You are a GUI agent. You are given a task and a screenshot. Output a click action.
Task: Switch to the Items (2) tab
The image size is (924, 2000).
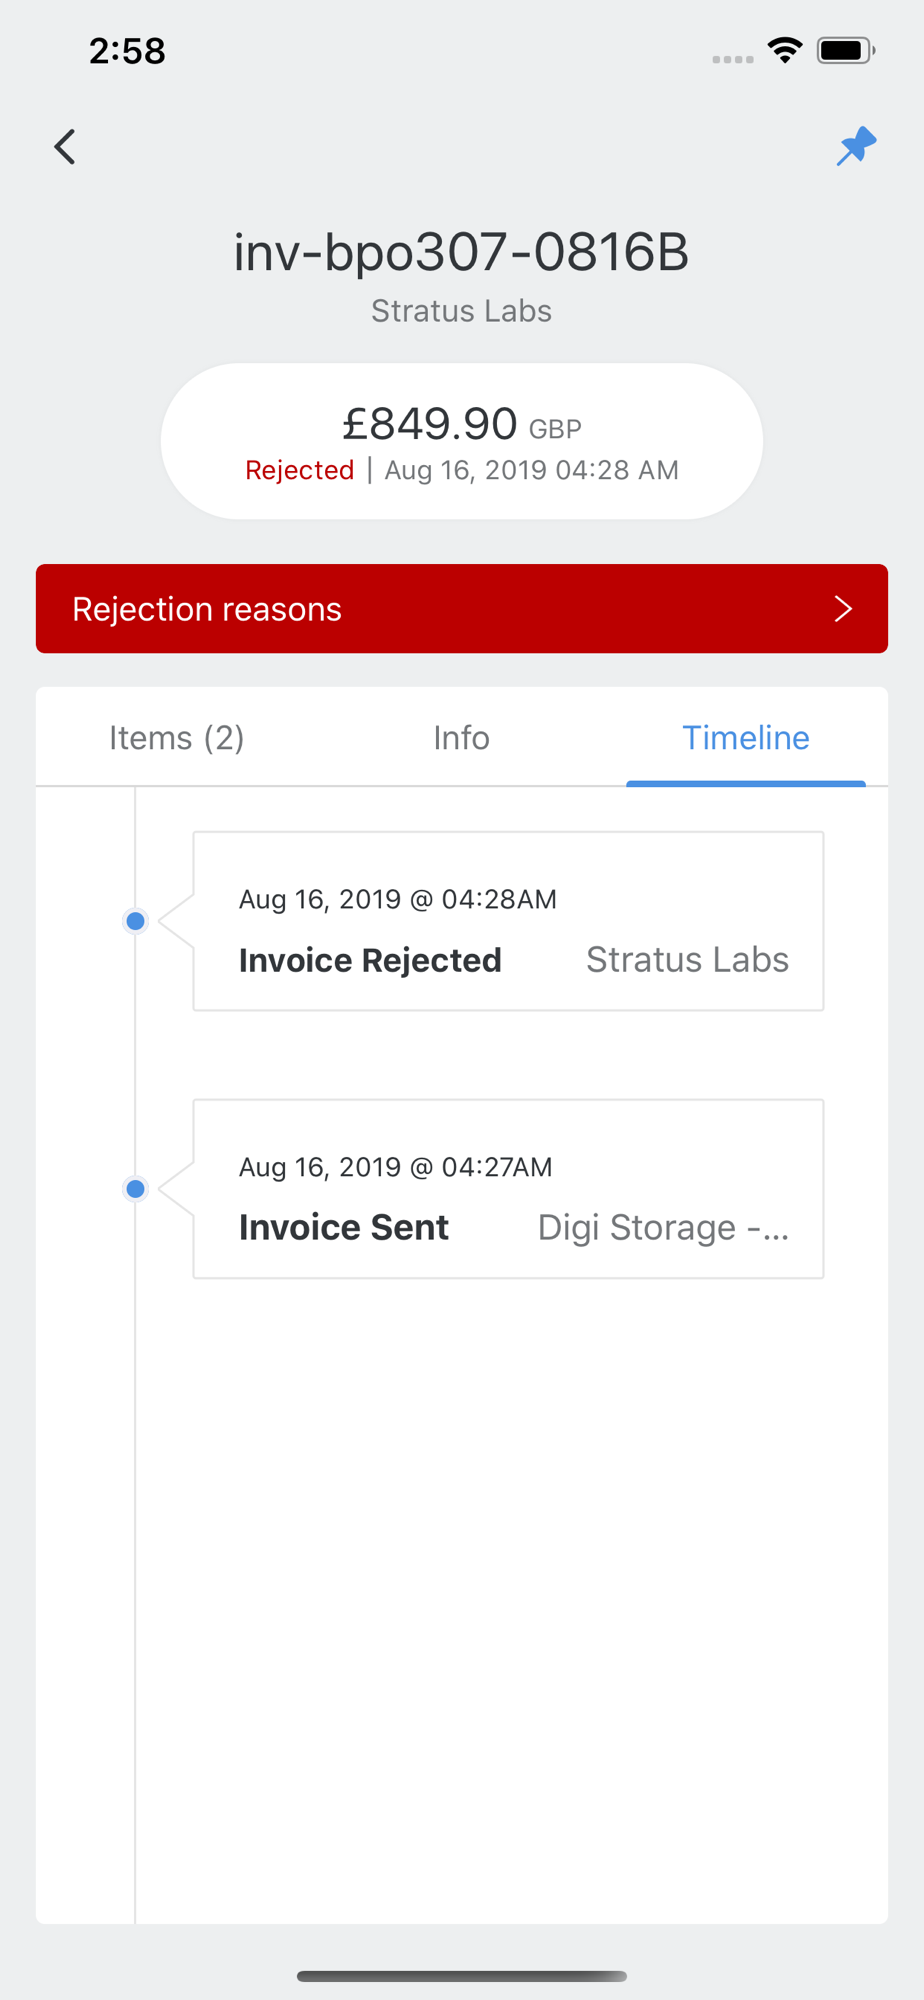pyautogui.click(x=177, y=738)
